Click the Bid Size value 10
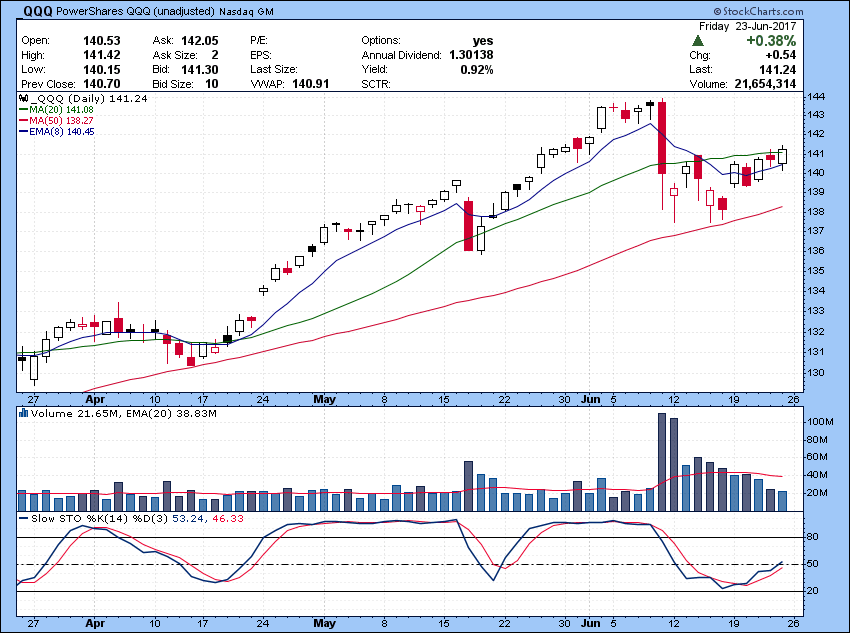Screen dimensions: 850x633 pyautogui.click(x=212, y=84)
